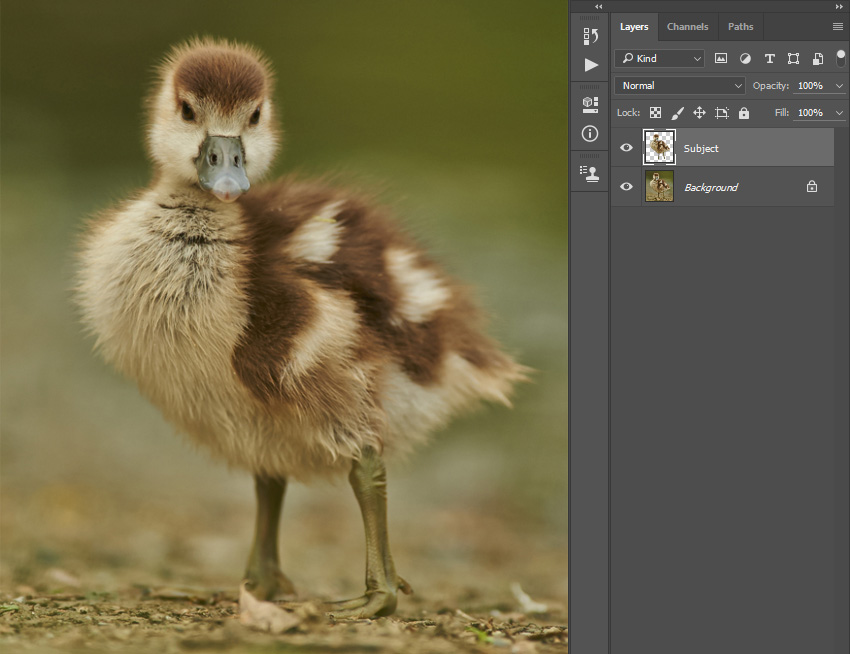Expand the Opacity slider arrow
Screen dimensions: 850x654
[839, 86]
